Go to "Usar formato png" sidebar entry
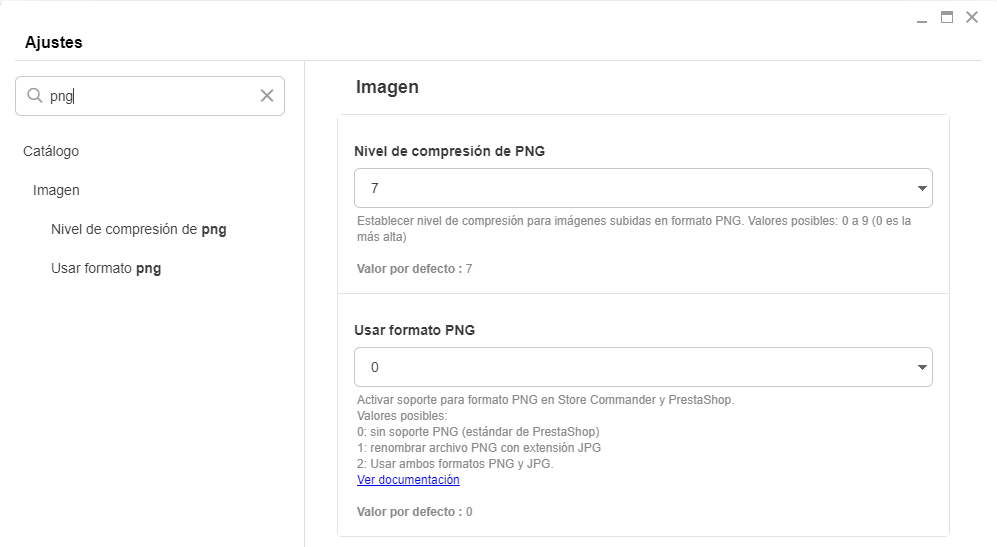Image resolution: width=997 pixels, height=547 pixels. tap(106, 268)
